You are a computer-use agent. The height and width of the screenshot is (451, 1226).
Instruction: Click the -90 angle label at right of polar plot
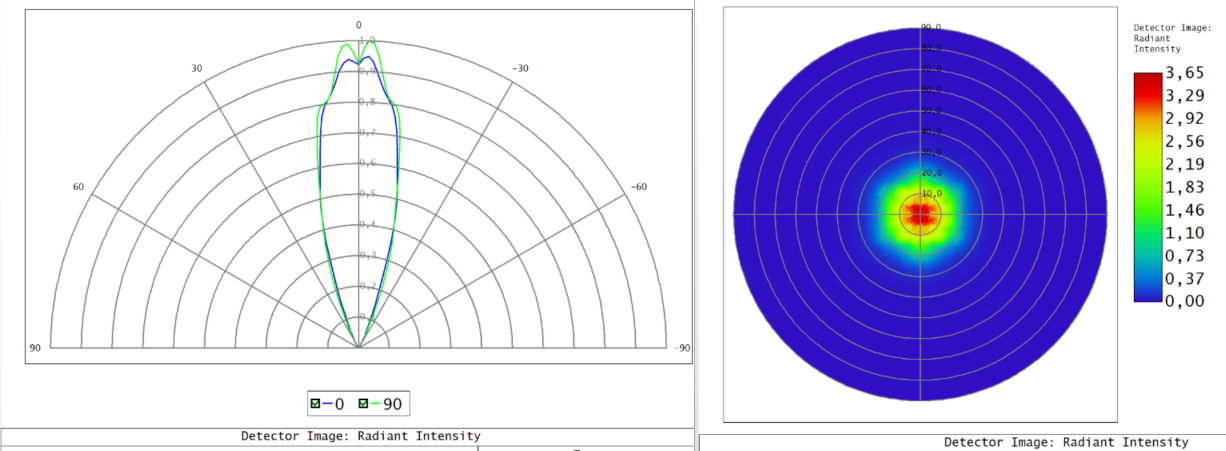coord(680,348)
